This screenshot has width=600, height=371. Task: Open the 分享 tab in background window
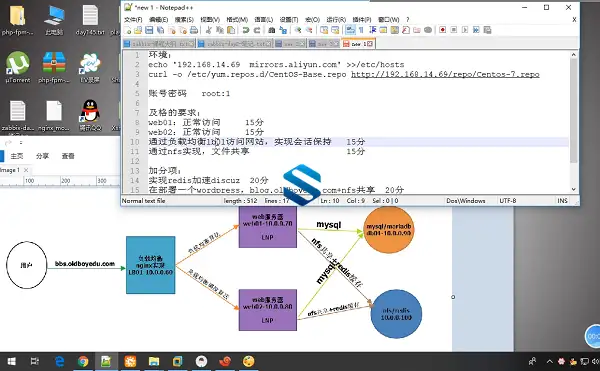click(42, 156)
